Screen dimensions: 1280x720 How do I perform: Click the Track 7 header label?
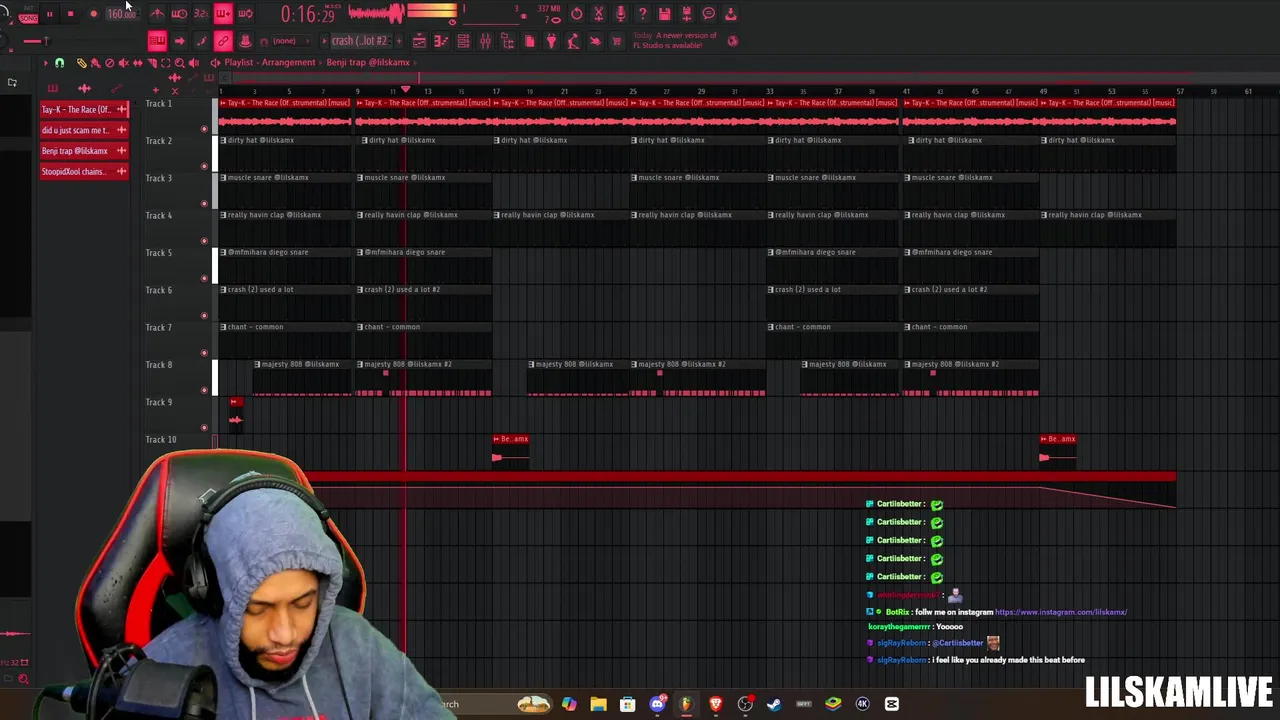point(159,328)
